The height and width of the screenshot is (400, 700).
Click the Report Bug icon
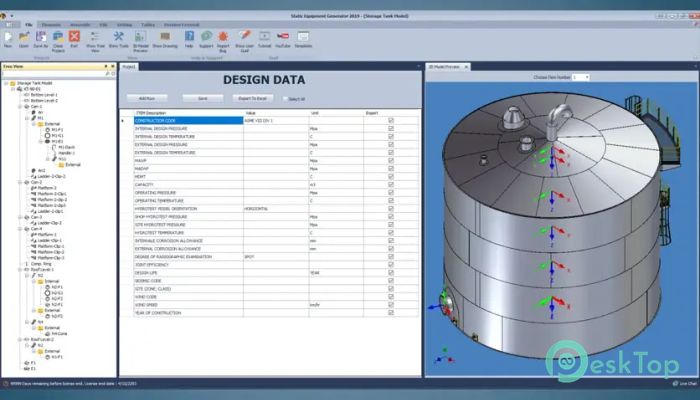222,36
